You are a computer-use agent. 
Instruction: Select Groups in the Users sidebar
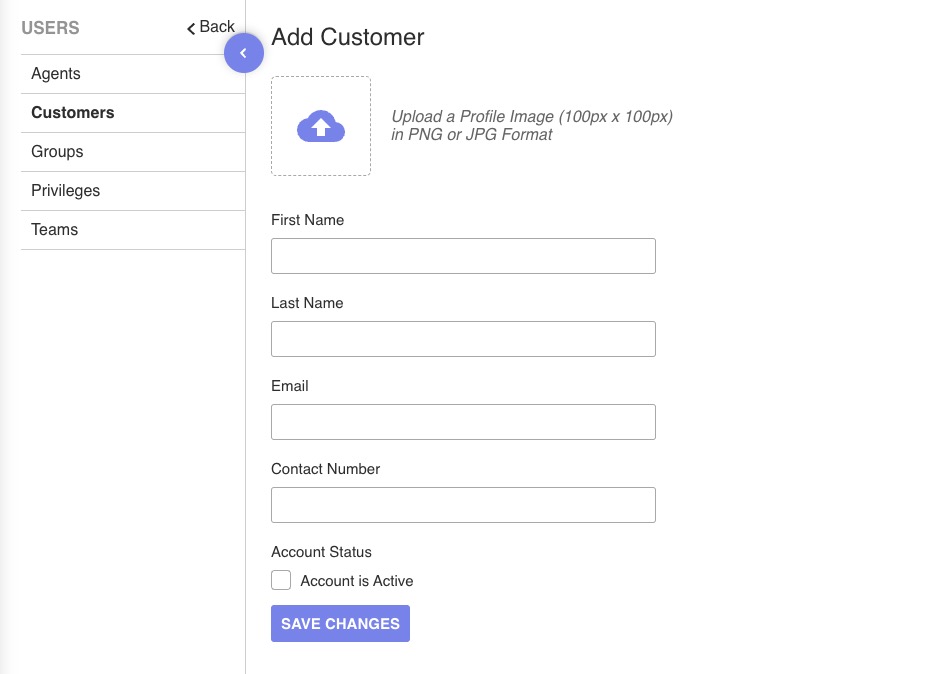(x=57, y=151)
